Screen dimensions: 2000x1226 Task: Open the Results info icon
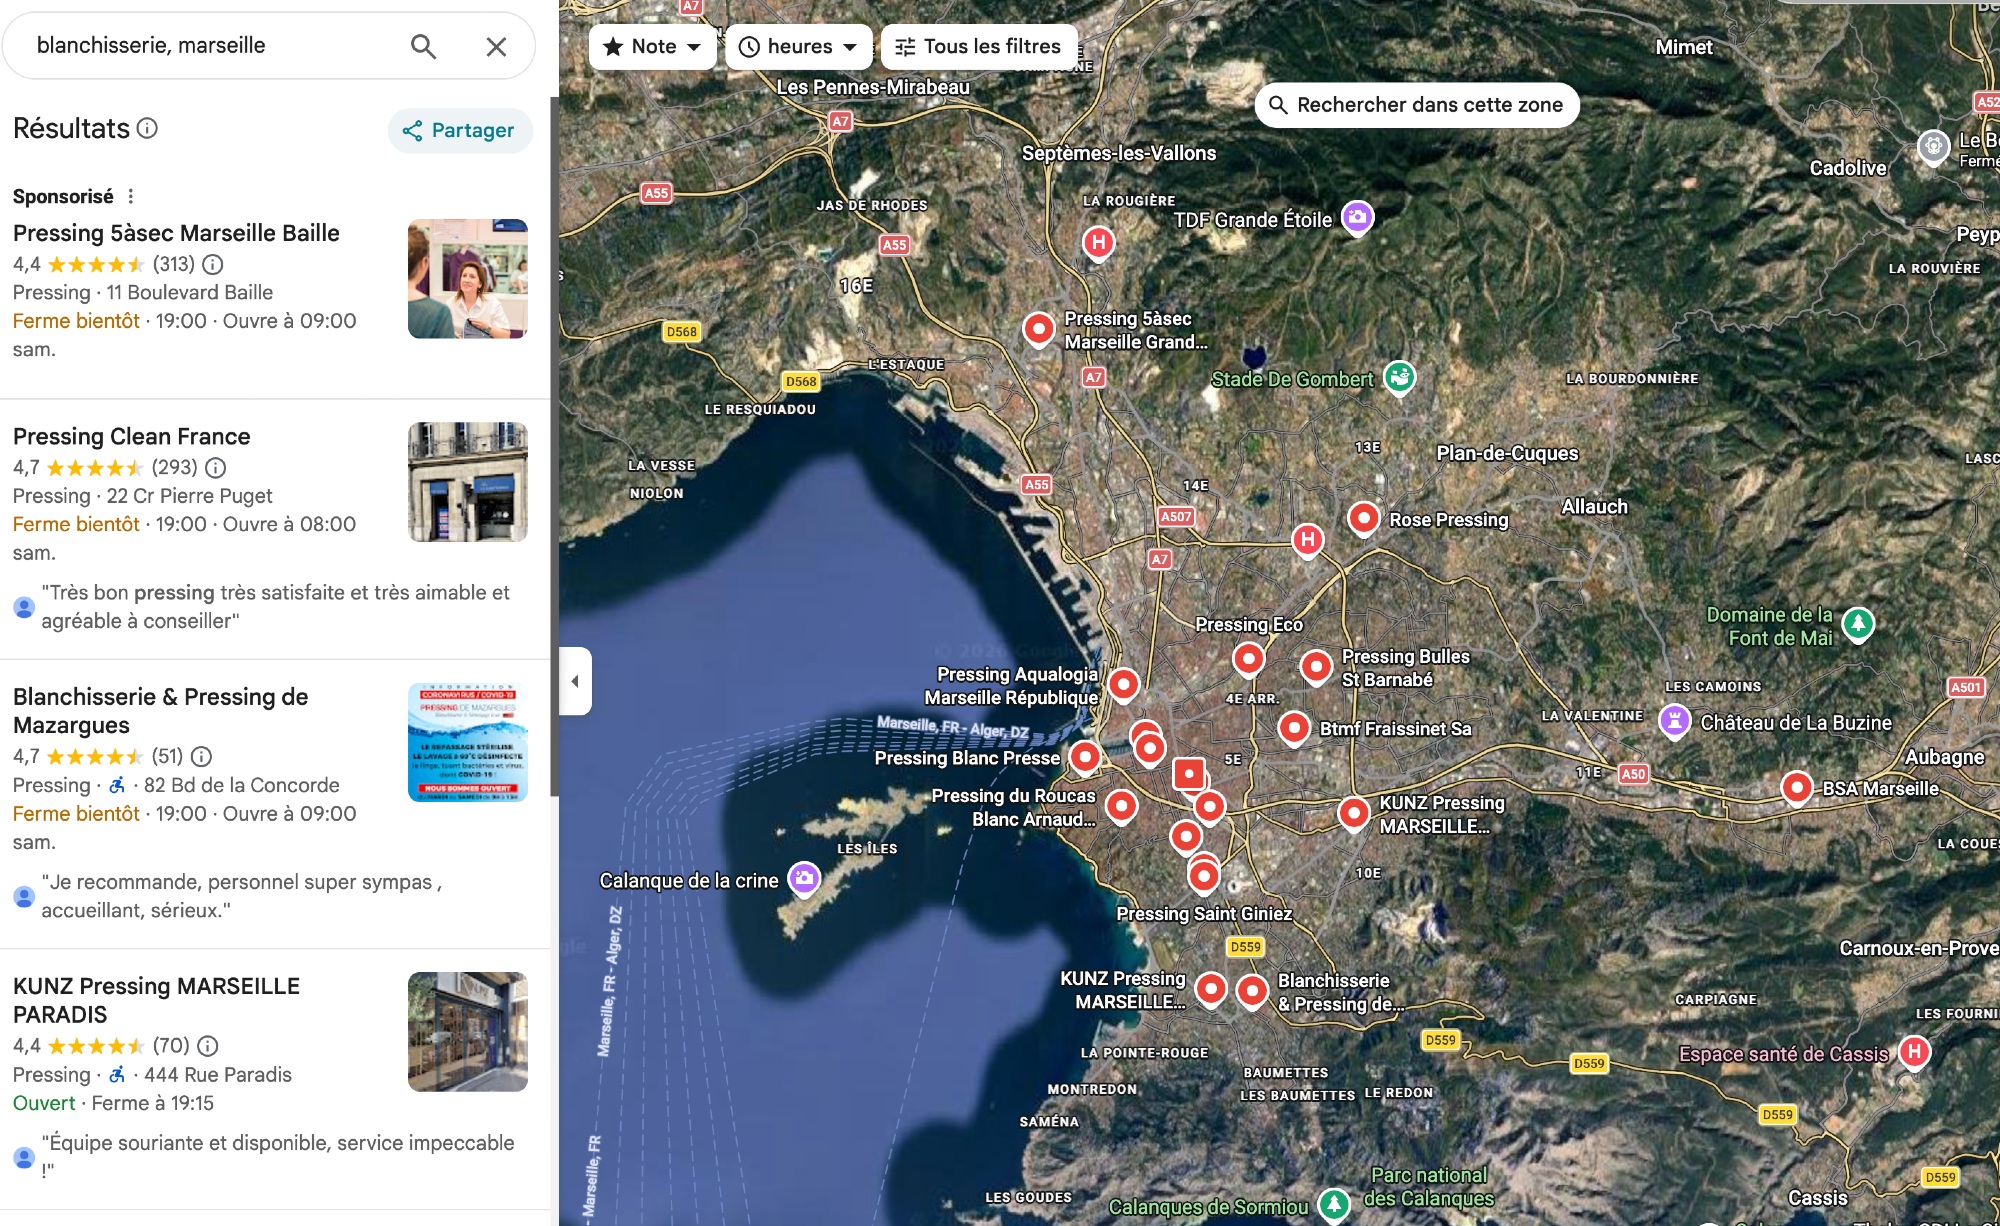pyautogui.click(x=147, y=128)
